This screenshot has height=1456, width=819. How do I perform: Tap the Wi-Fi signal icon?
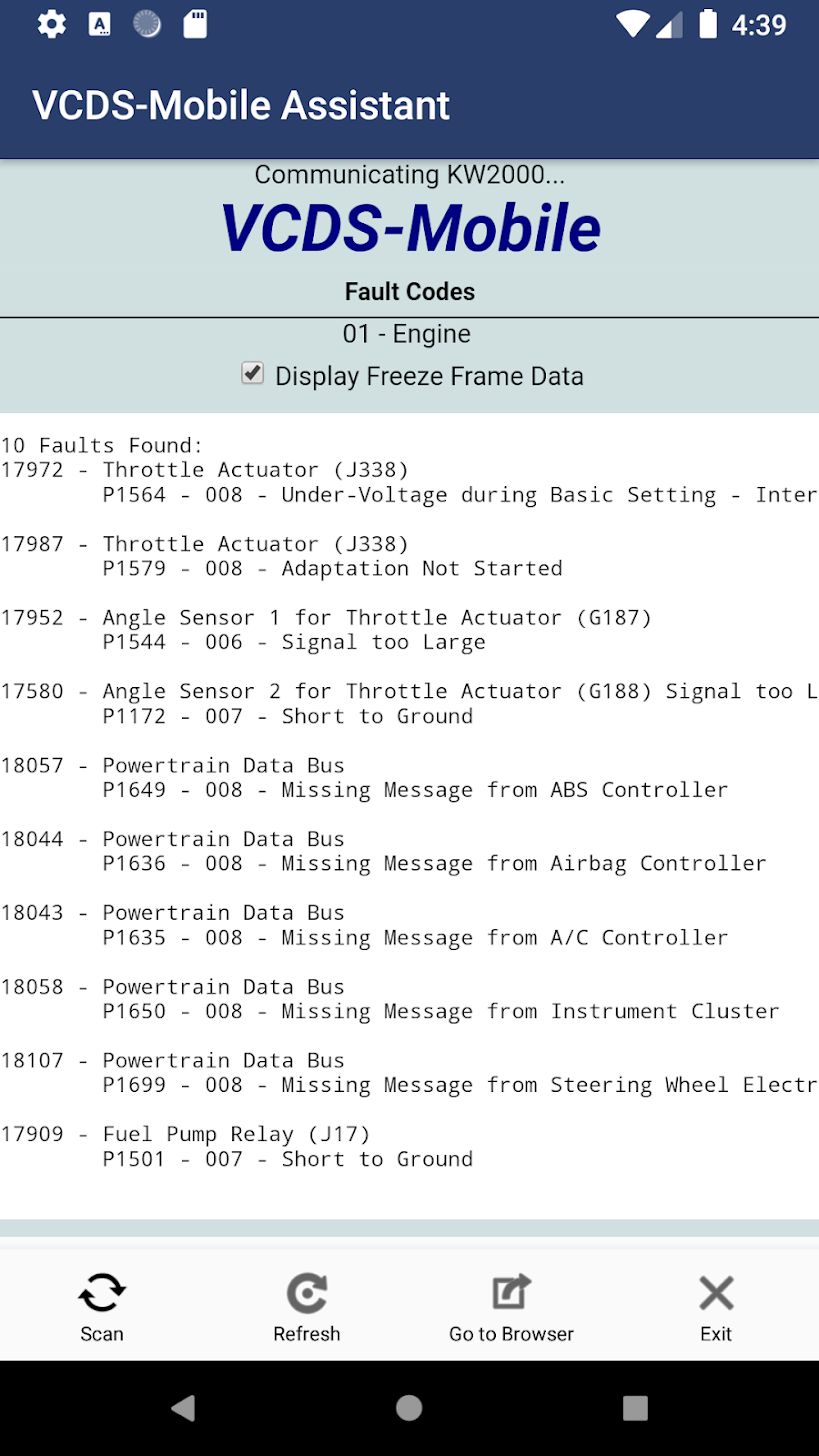(x=632, y=24)
